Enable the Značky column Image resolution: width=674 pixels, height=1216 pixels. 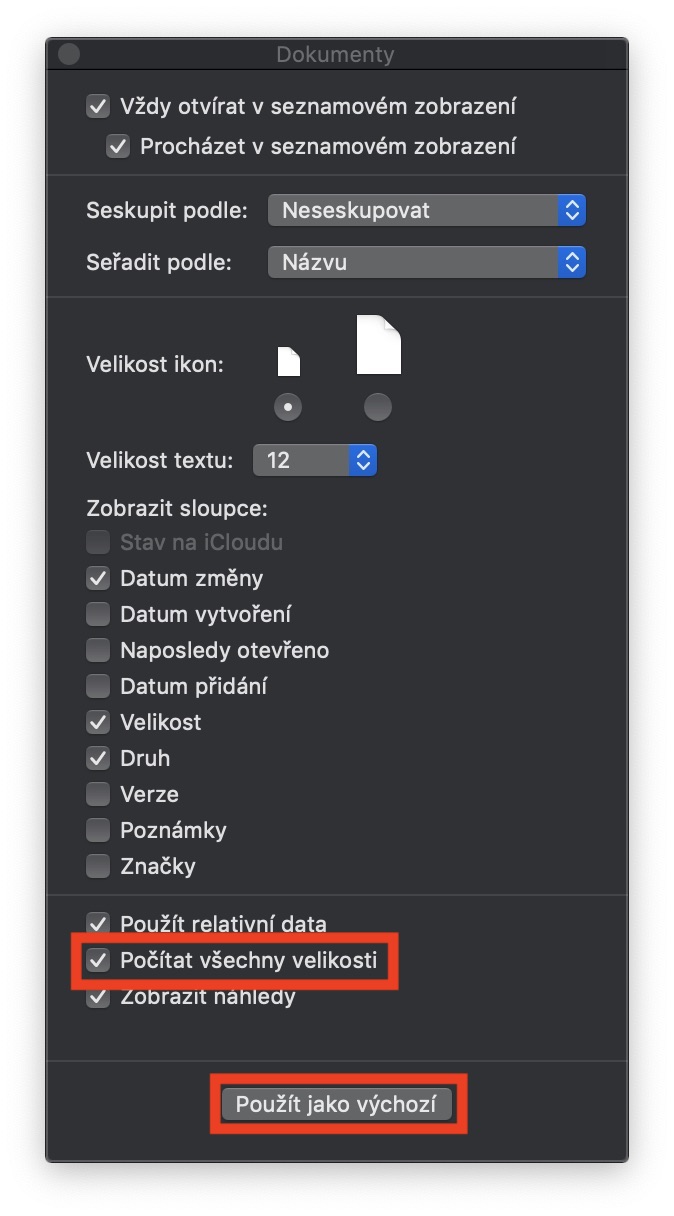coord(98,866)
